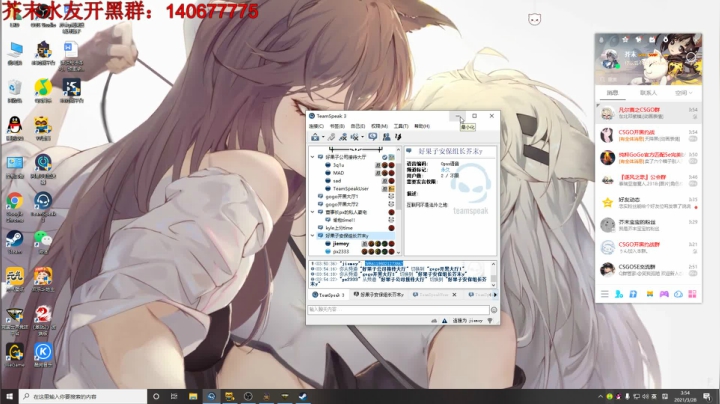This screenshot has height=404, width=720.
Task: Click the Windows Start button
Action: coord(9,396)
